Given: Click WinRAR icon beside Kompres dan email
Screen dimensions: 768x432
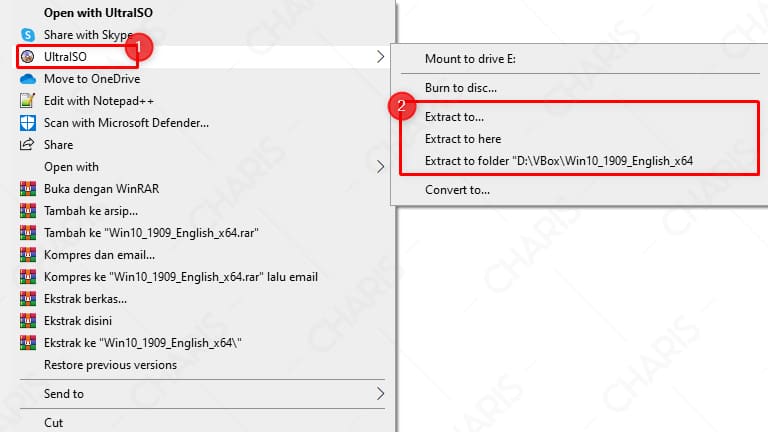Looking at the screenshot, I should pos(28,255).
